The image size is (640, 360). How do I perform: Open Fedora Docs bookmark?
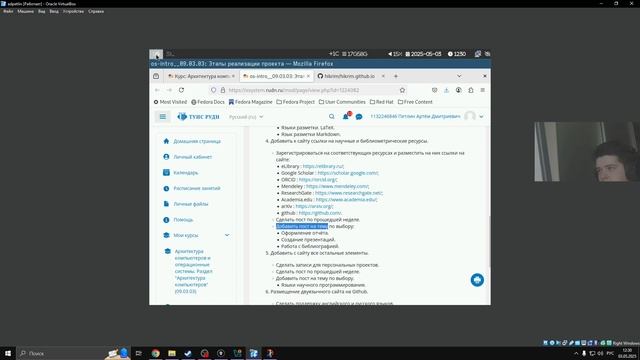pyautogui.click(x=208, y=102)
